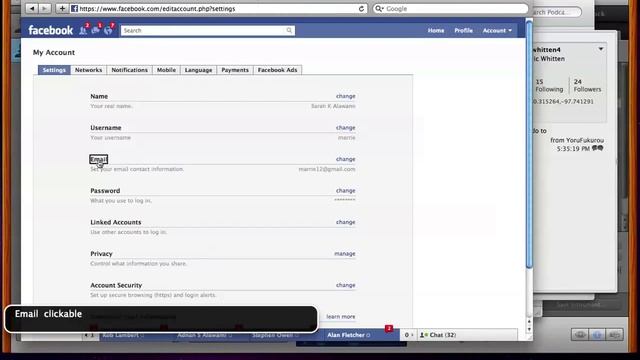Click 24 Followers in the background window
The width and height of the screenshot is (640, 360).
tap(587, 85)
